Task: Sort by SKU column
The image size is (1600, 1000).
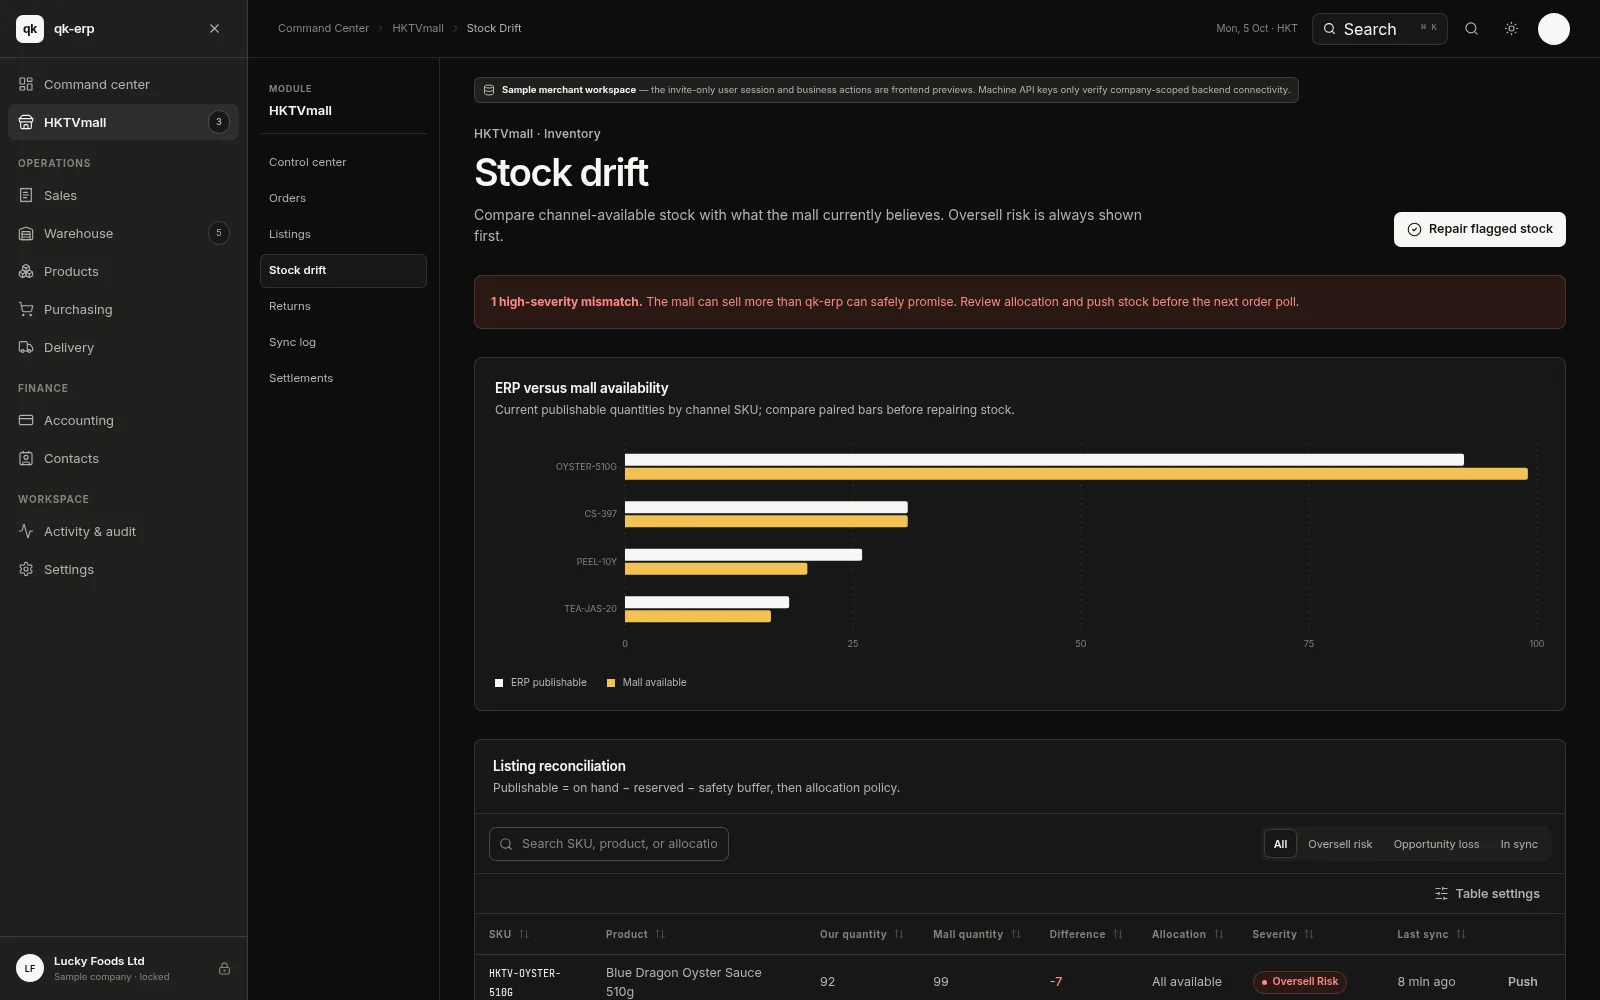Action: click(x=508, y=934)
